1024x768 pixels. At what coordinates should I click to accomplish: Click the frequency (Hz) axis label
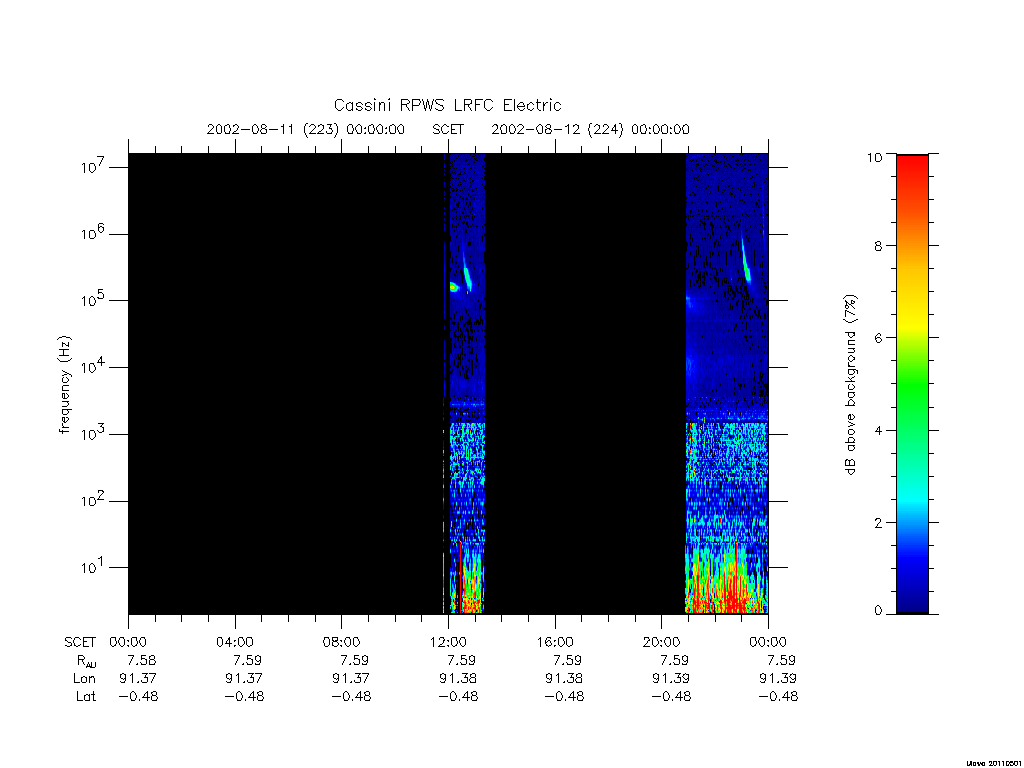pos(64,385)
